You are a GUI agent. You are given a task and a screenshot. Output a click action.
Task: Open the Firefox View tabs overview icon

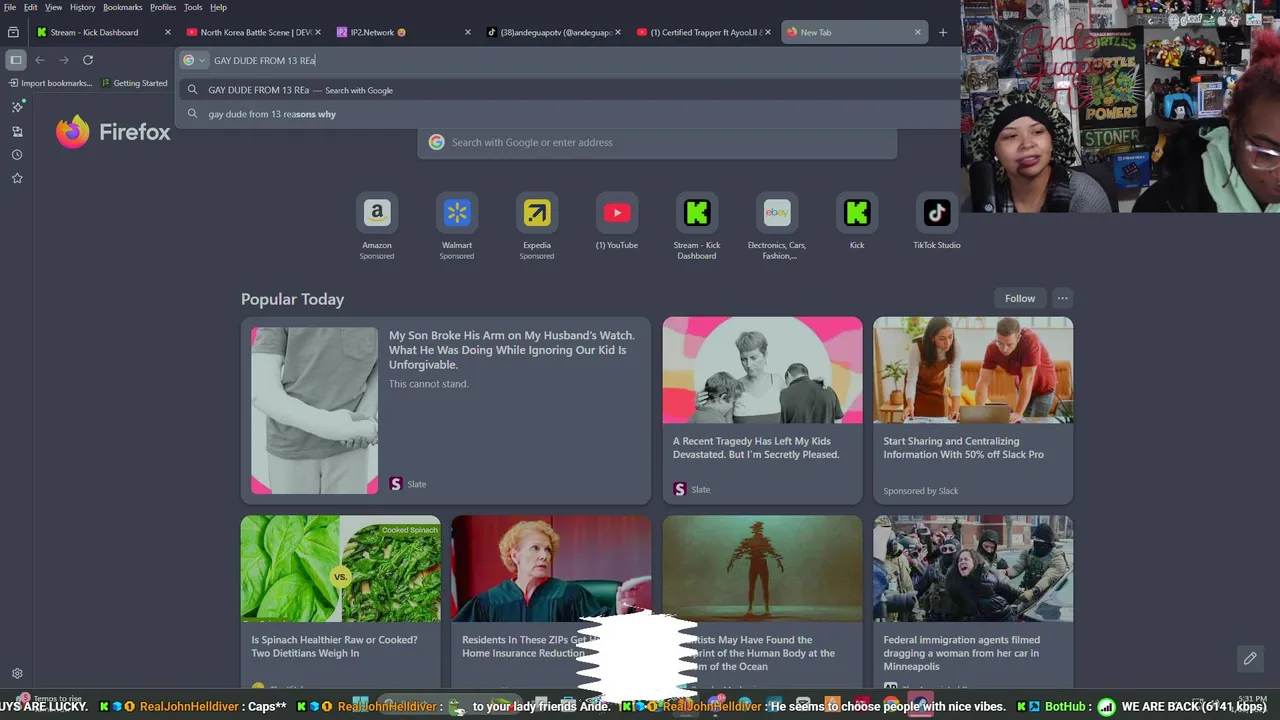tap(13, 32)
